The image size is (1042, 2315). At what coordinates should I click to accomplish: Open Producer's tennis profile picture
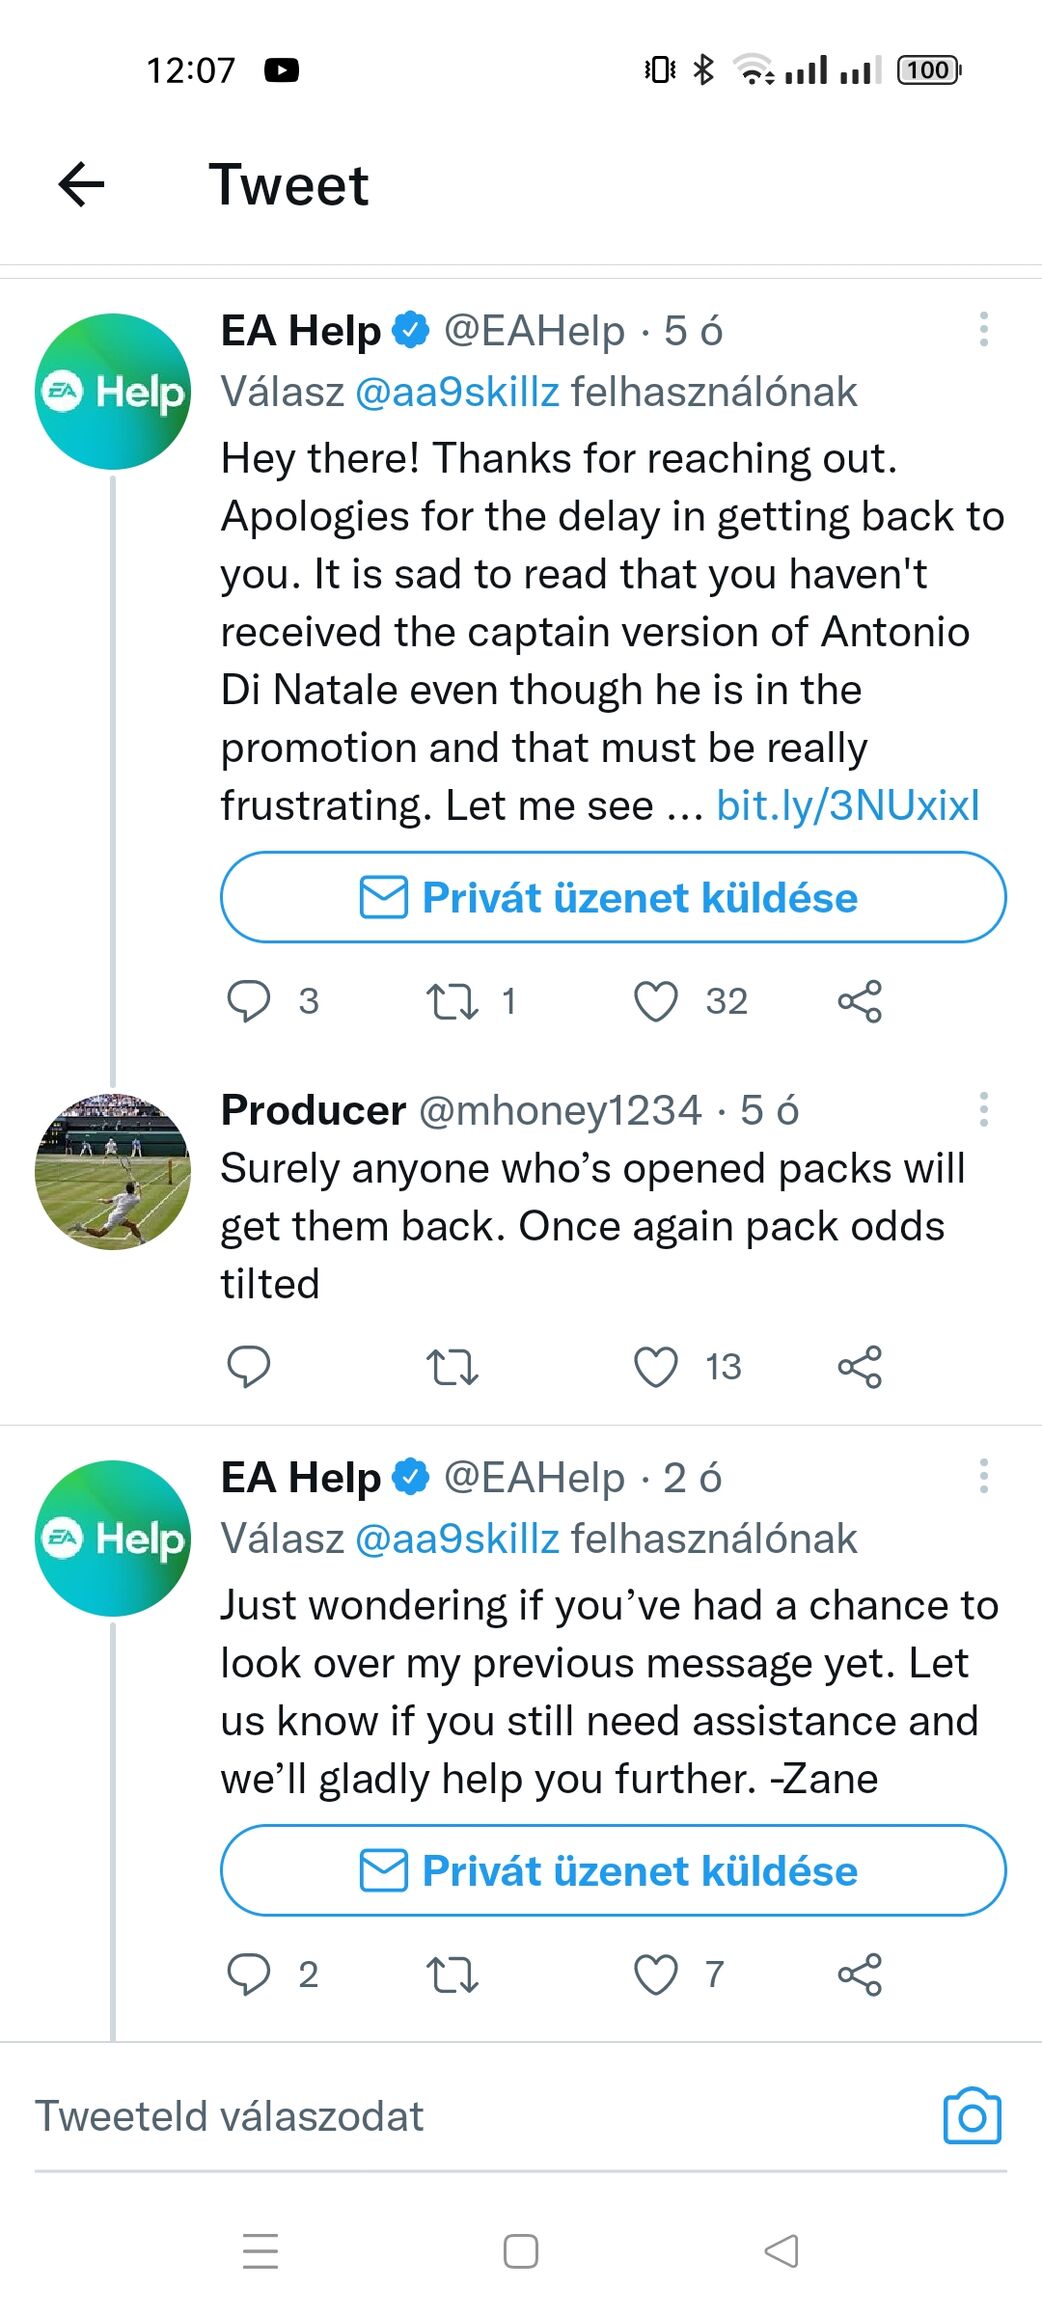pos(113,1171)
